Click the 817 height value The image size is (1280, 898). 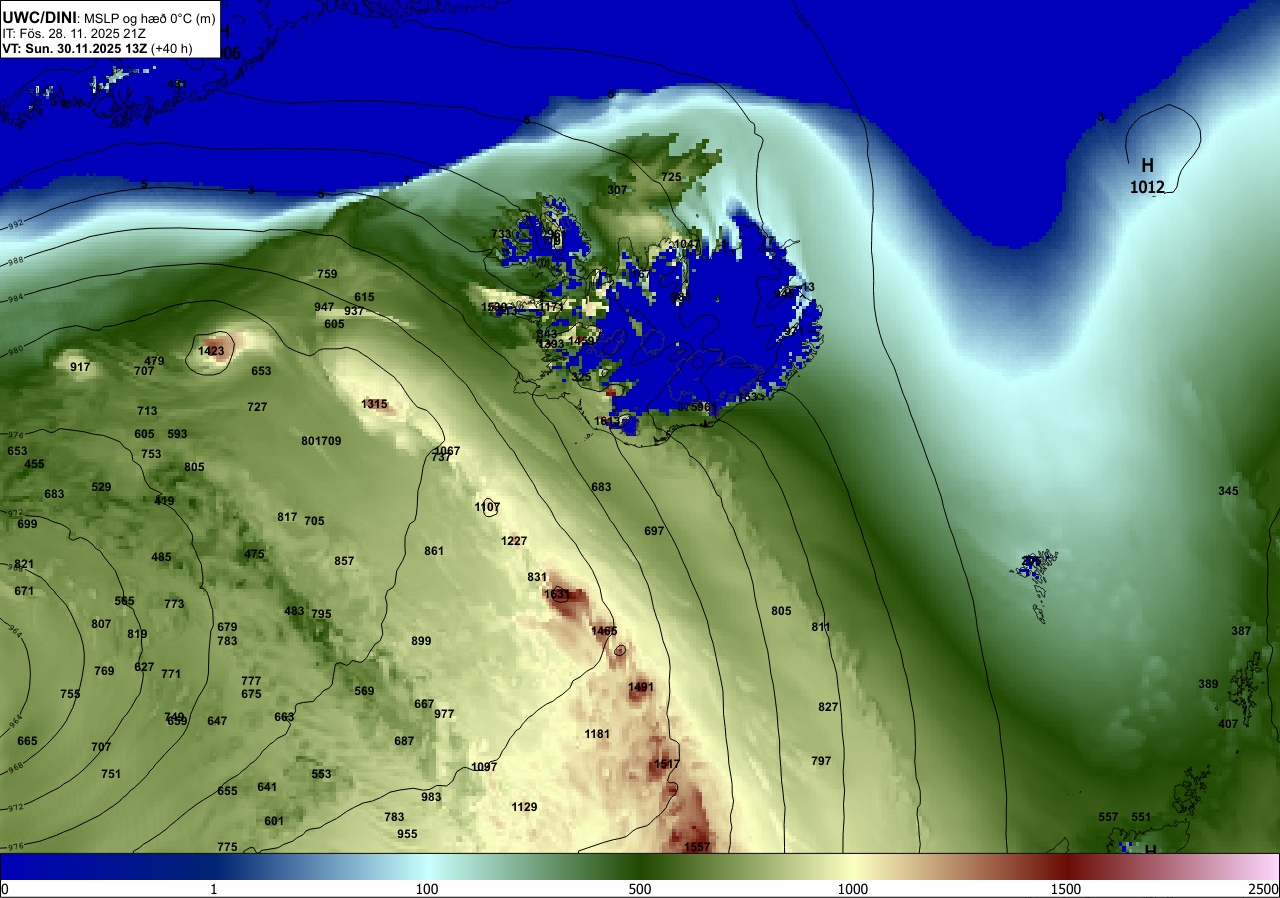(287, 517)
